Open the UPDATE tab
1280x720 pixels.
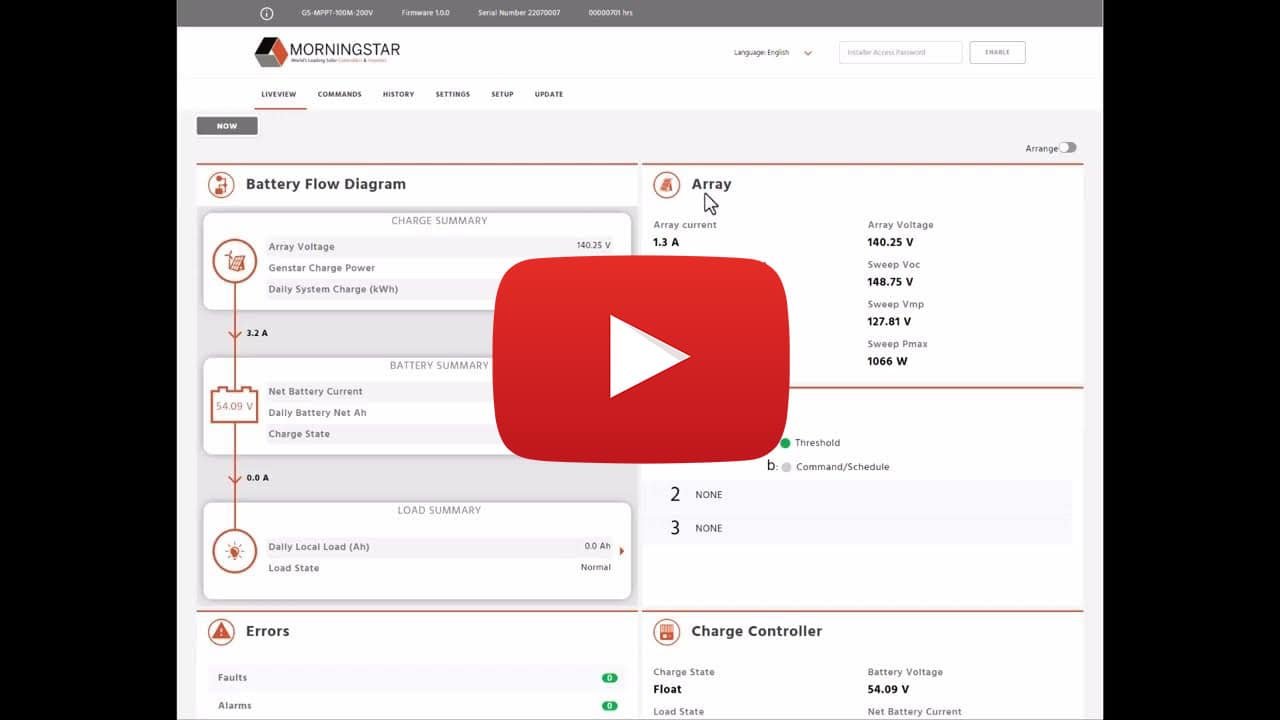549,94
